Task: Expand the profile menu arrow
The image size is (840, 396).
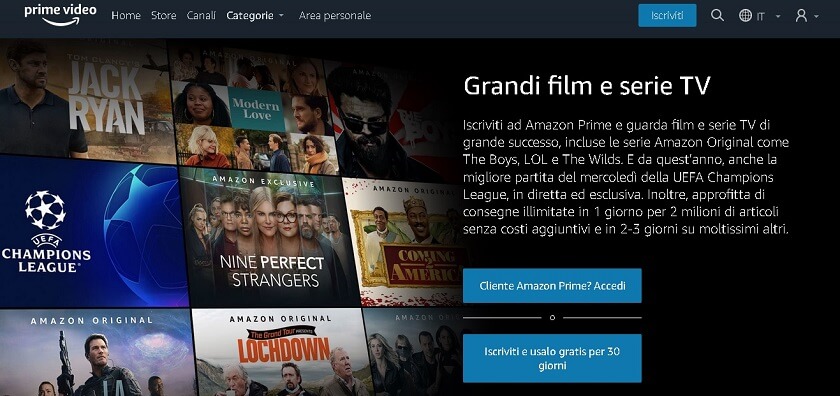Action: click(816, 16)
